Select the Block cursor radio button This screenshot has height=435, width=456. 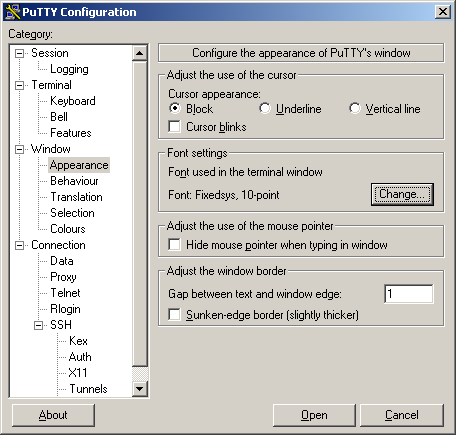(x=175, y=108)
